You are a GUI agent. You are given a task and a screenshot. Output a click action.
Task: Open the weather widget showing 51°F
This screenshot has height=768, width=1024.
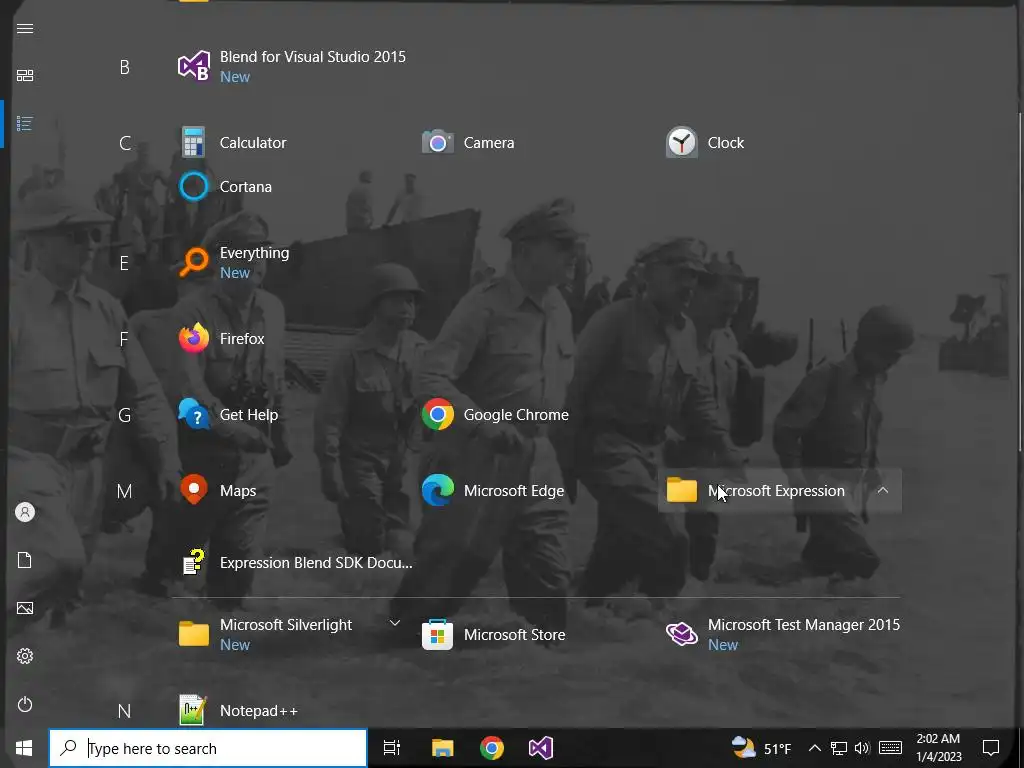761,748
